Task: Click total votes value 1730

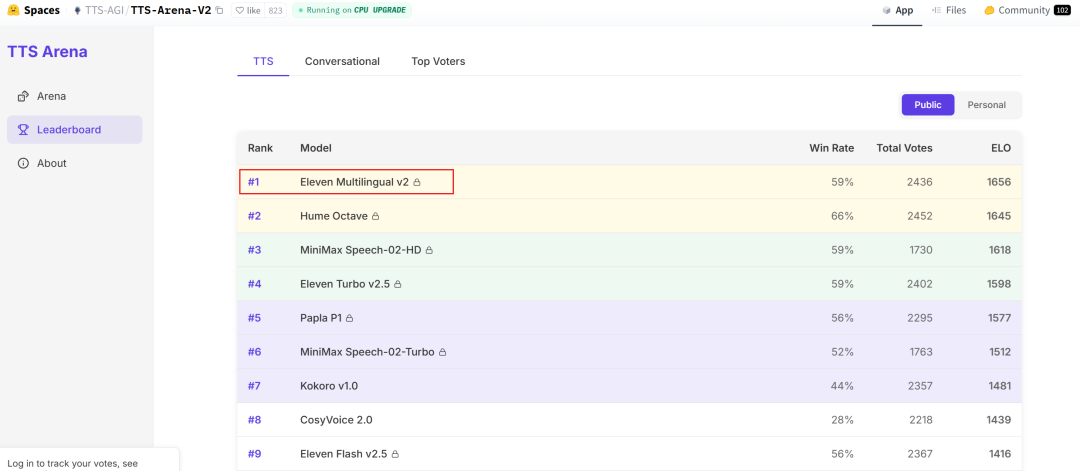Action: tap(921, 250)
